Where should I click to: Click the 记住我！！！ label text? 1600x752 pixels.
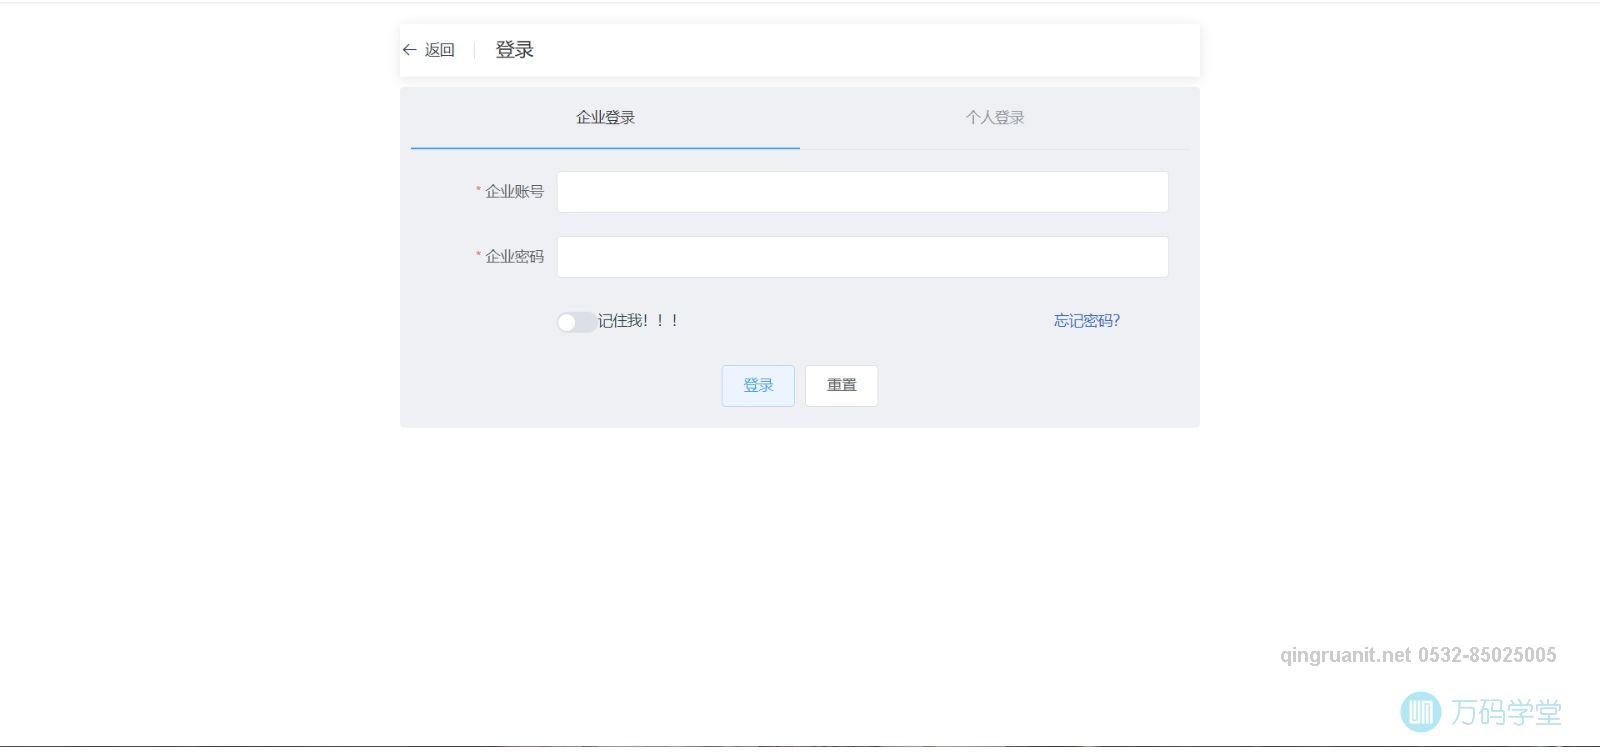639,321
